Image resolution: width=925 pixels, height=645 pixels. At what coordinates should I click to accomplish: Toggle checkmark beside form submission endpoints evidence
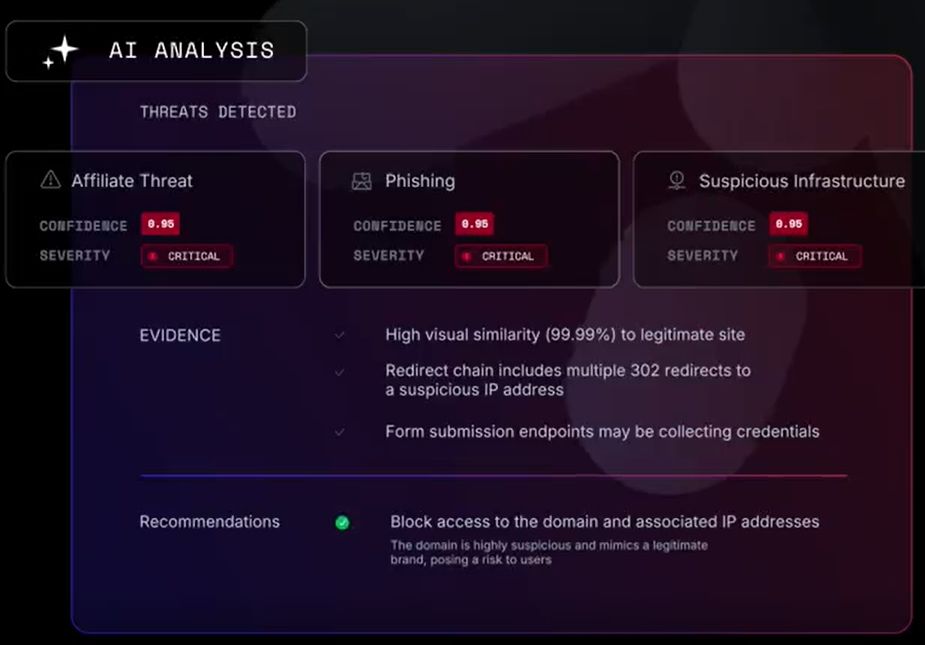coord(339,432)
